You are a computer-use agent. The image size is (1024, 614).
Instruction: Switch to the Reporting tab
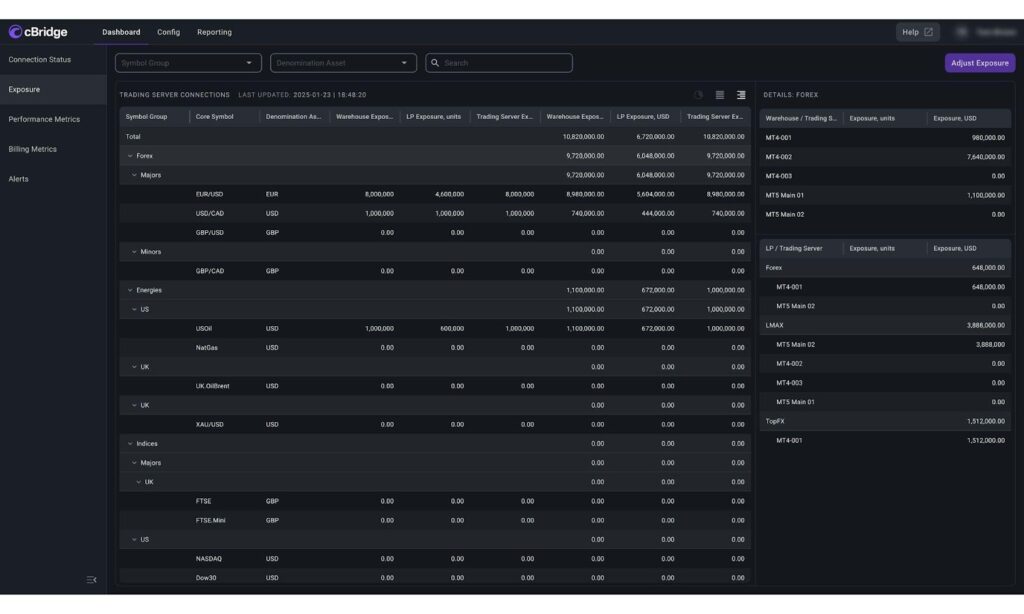click(214, 32)
